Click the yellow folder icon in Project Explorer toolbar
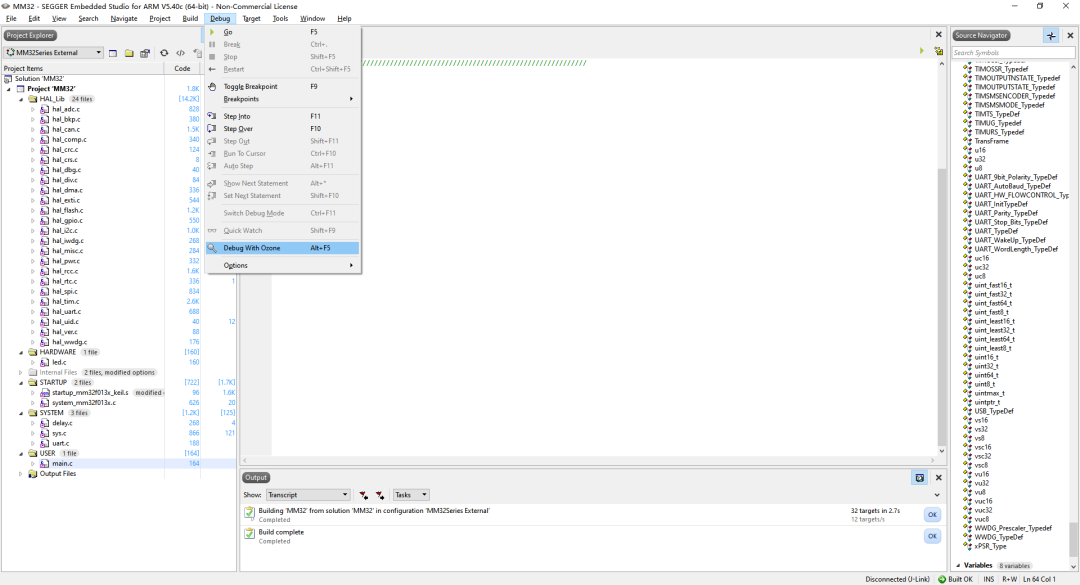 pyautogui.click(x=129, y=53)
